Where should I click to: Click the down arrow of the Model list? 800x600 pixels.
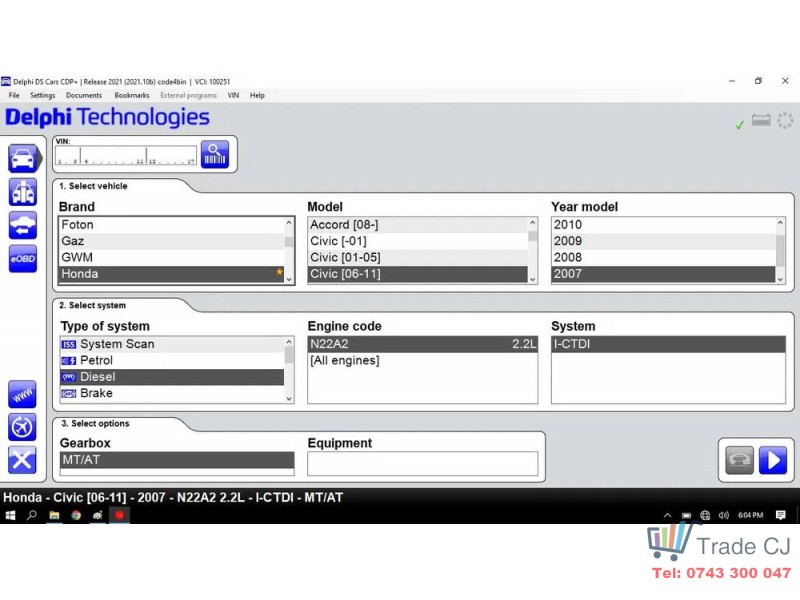(533, 279)
